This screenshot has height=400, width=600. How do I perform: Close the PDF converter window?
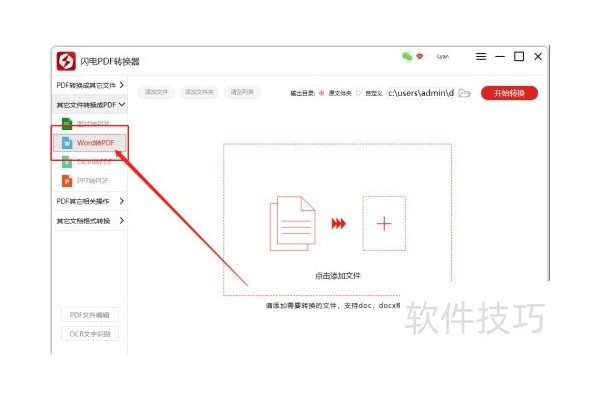(538, 57)
